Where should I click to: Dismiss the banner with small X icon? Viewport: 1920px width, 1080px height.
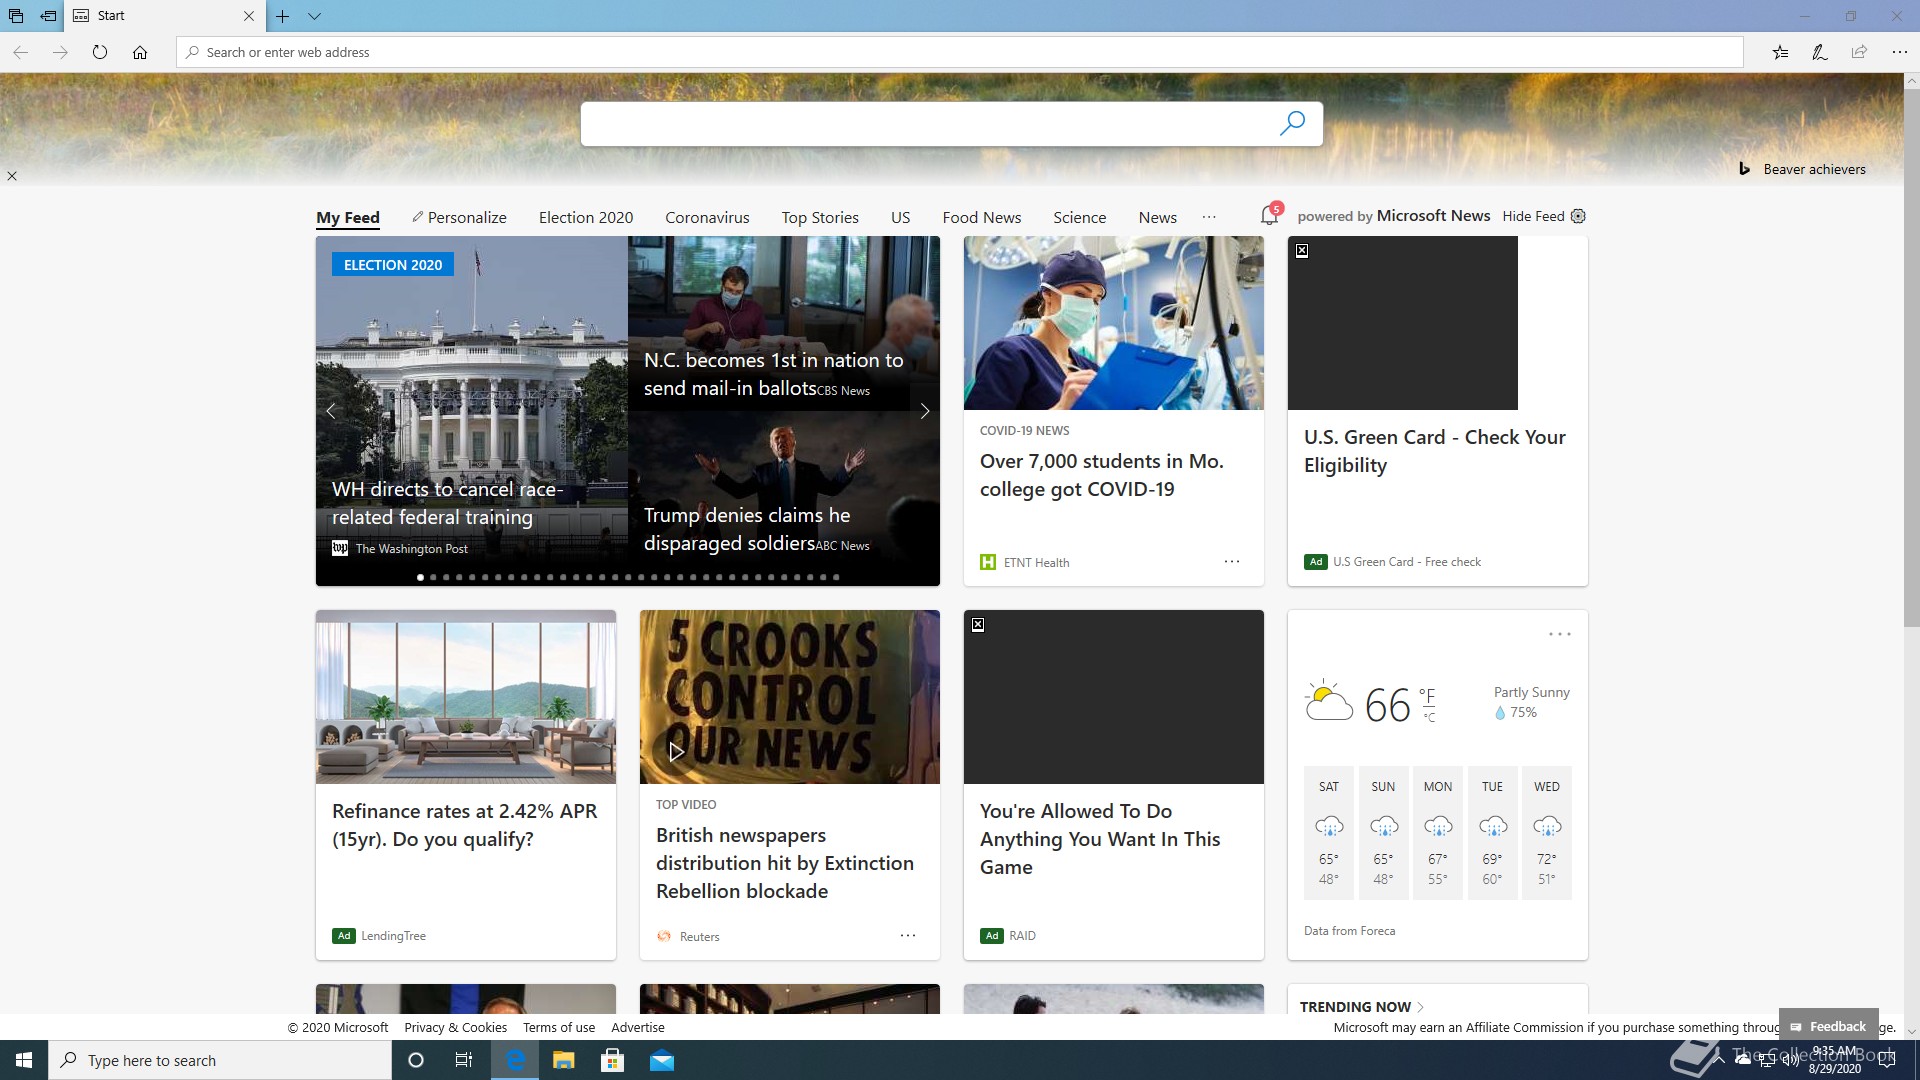pyautogui.click(x=12, y=176)
